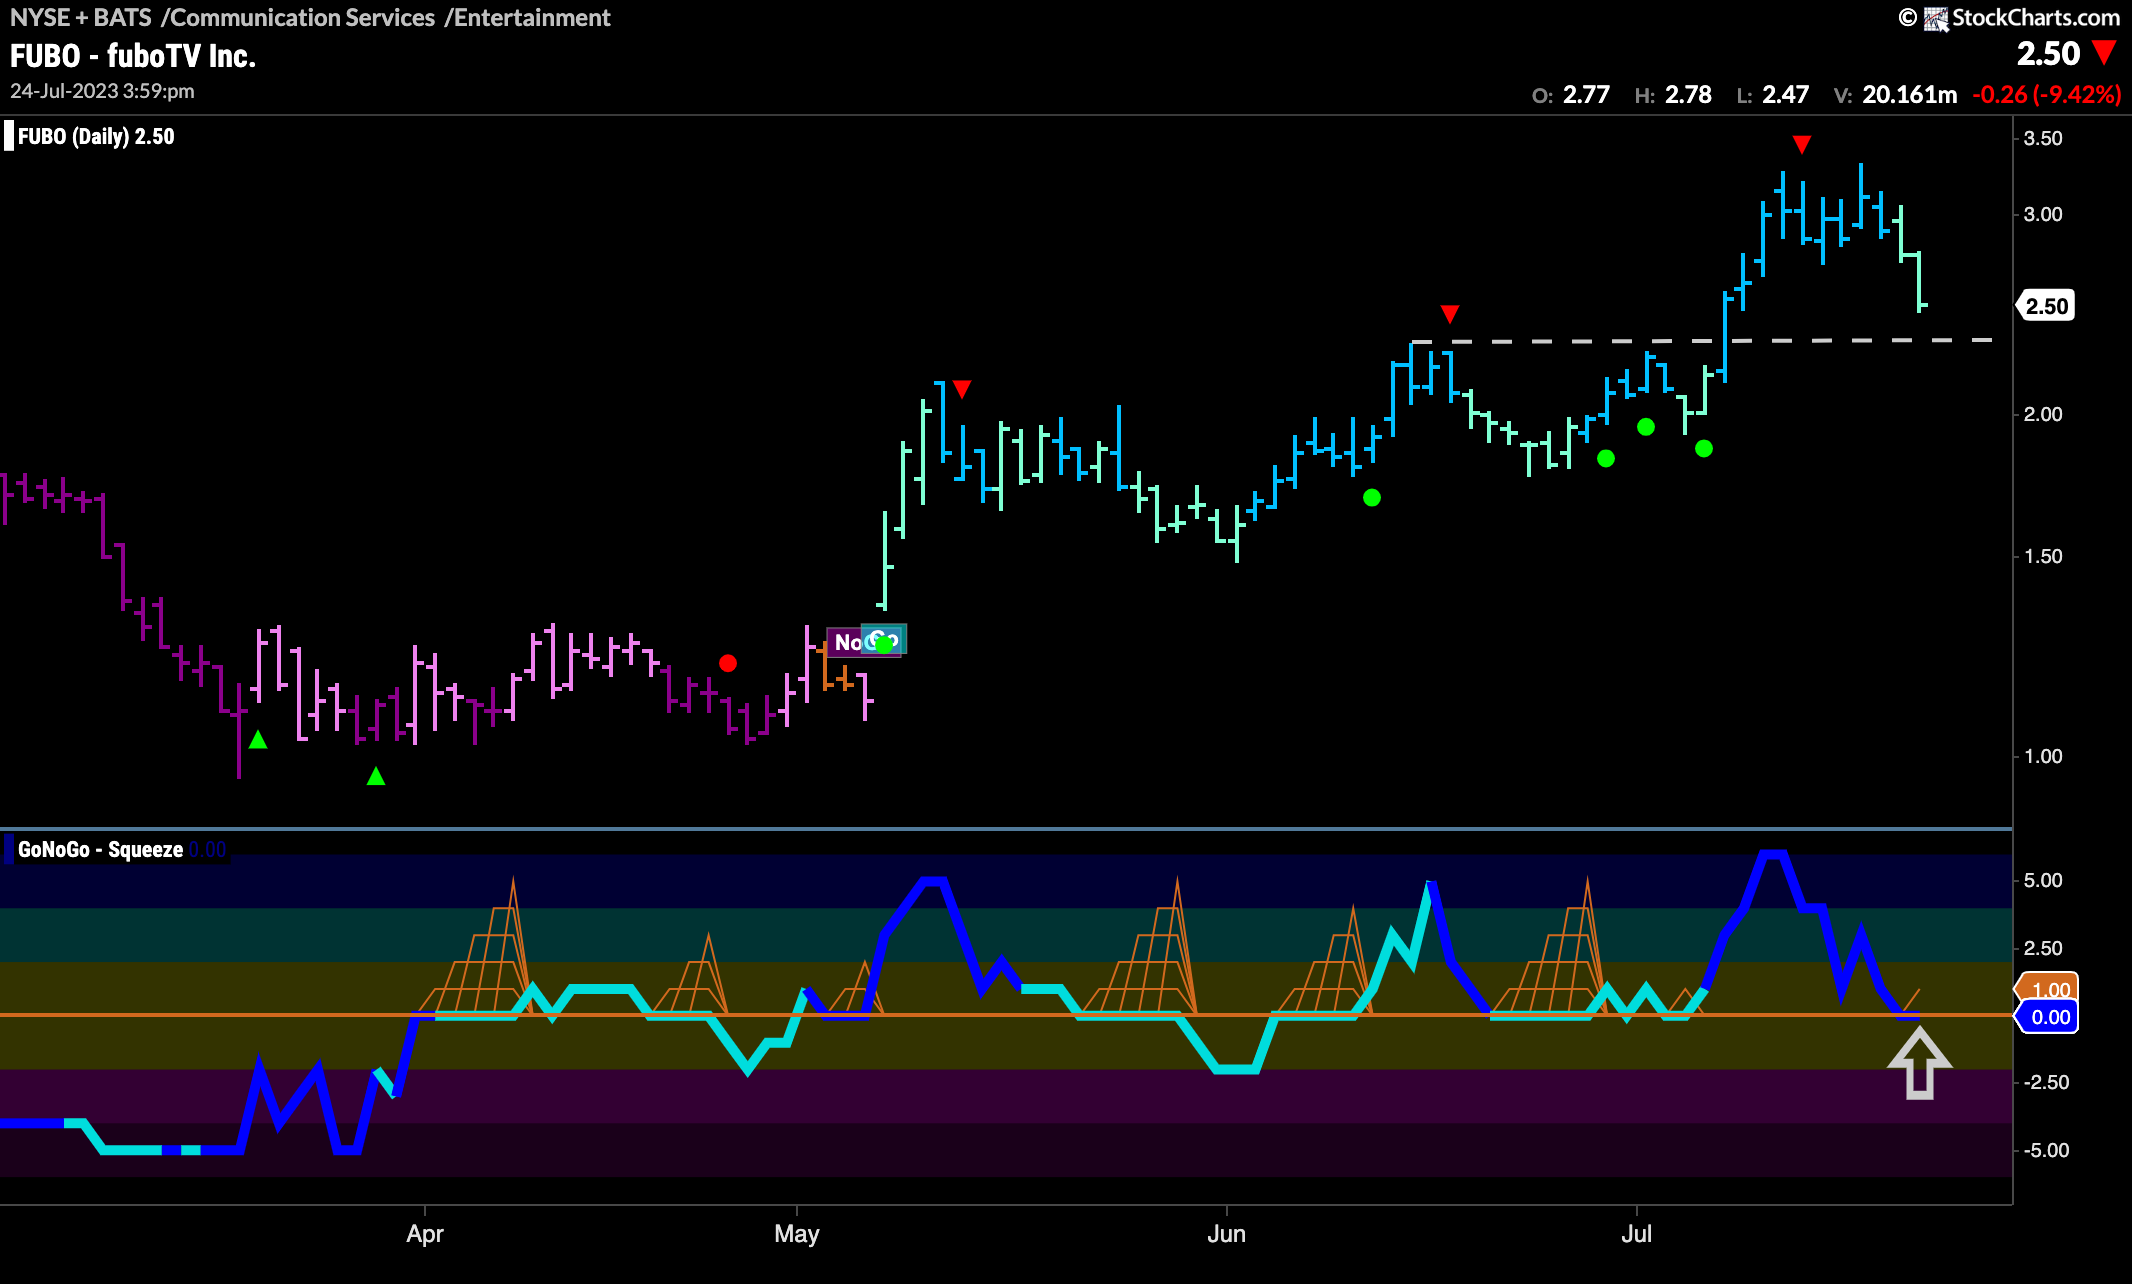Select the red triangle marker above the mid-June peak

tap(1450, 314)
